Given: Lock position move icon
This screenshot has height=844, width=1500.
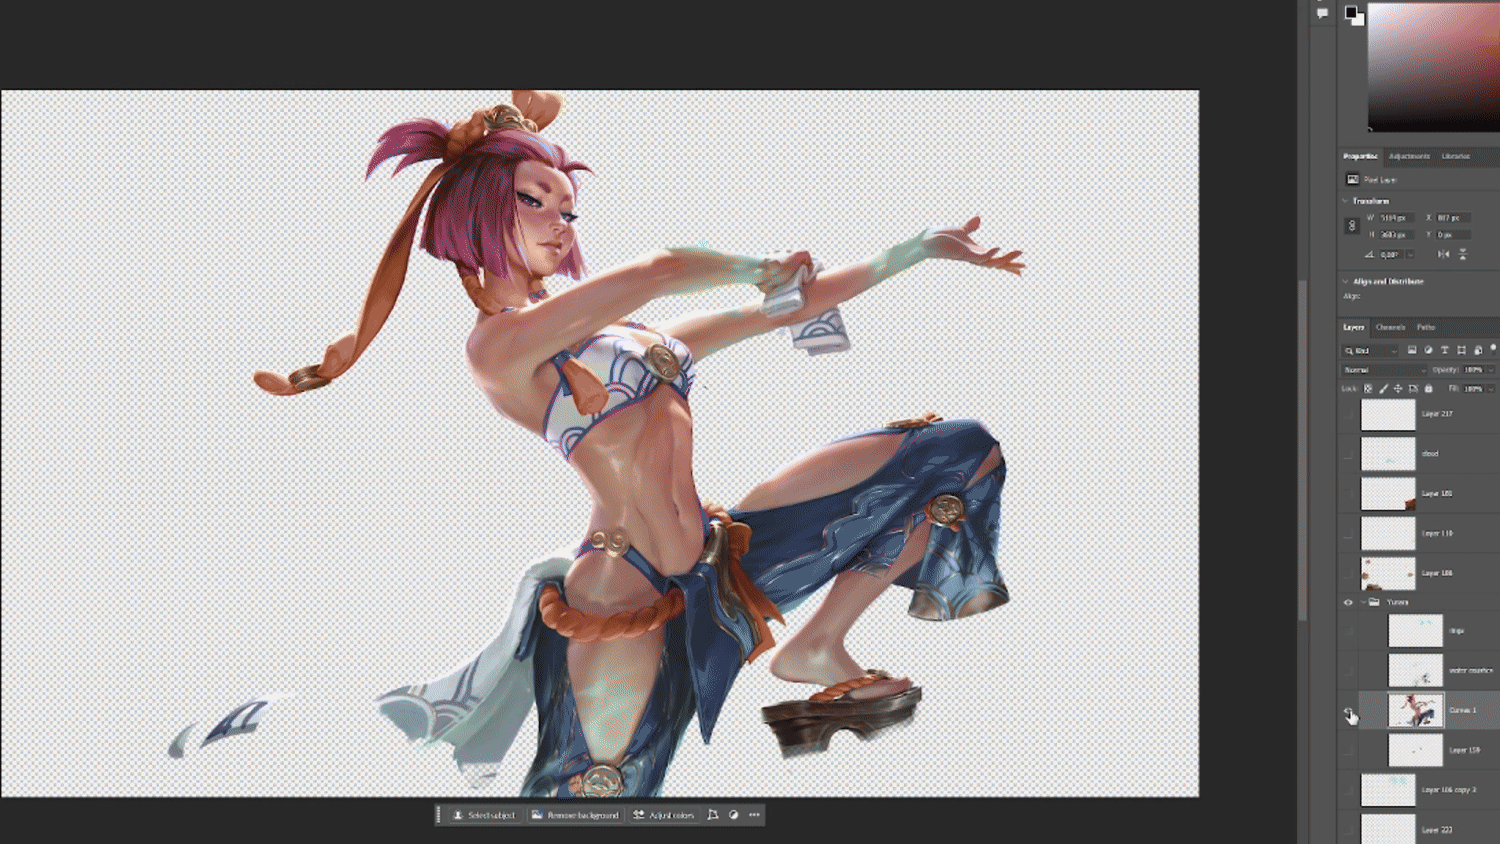Looking at the screenshot, I should pyautogui.click(x=1398, y=388).
